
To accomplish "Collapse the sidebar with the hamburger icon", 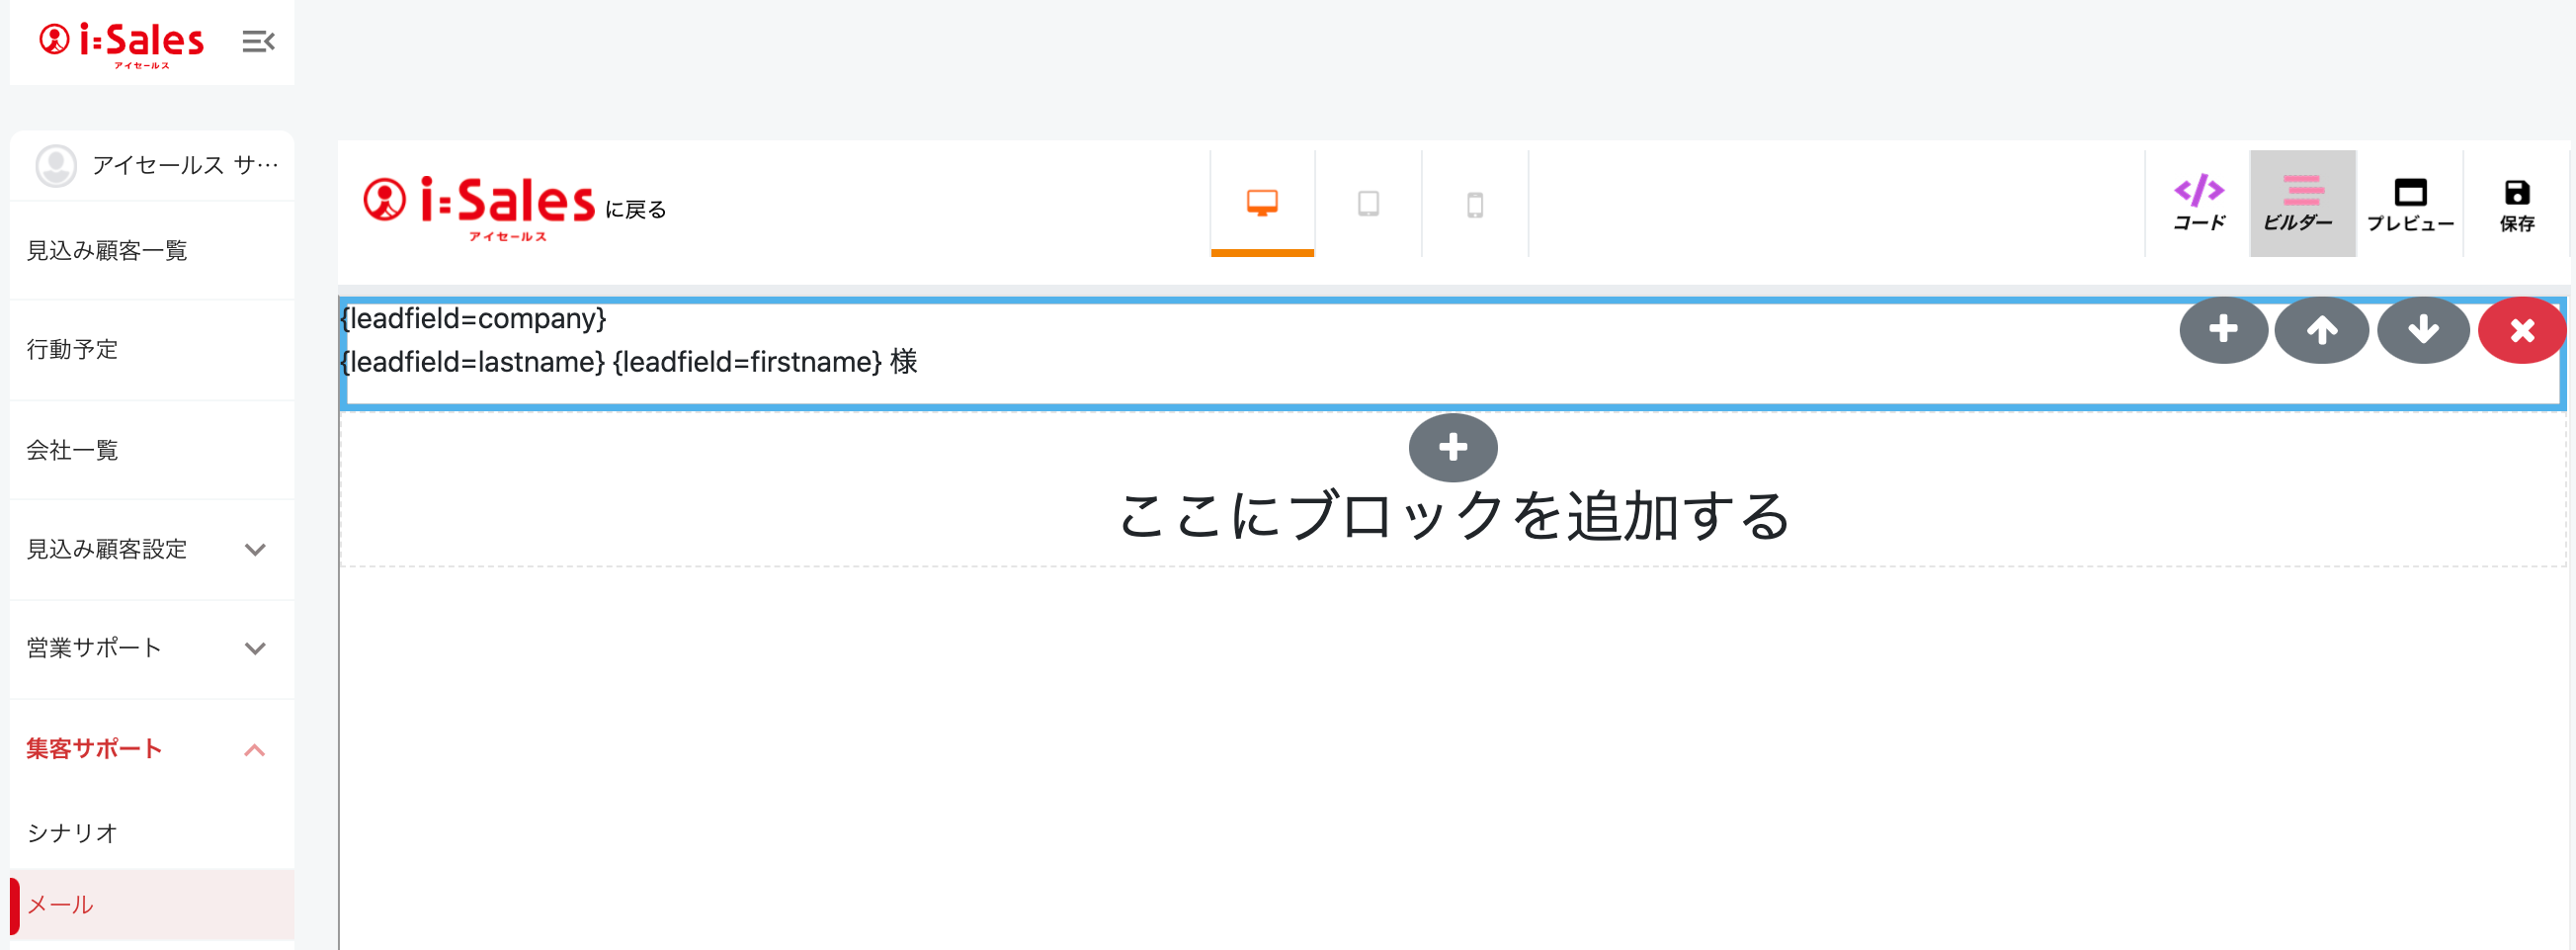I will pyautogui.click(x=258, y=41).
